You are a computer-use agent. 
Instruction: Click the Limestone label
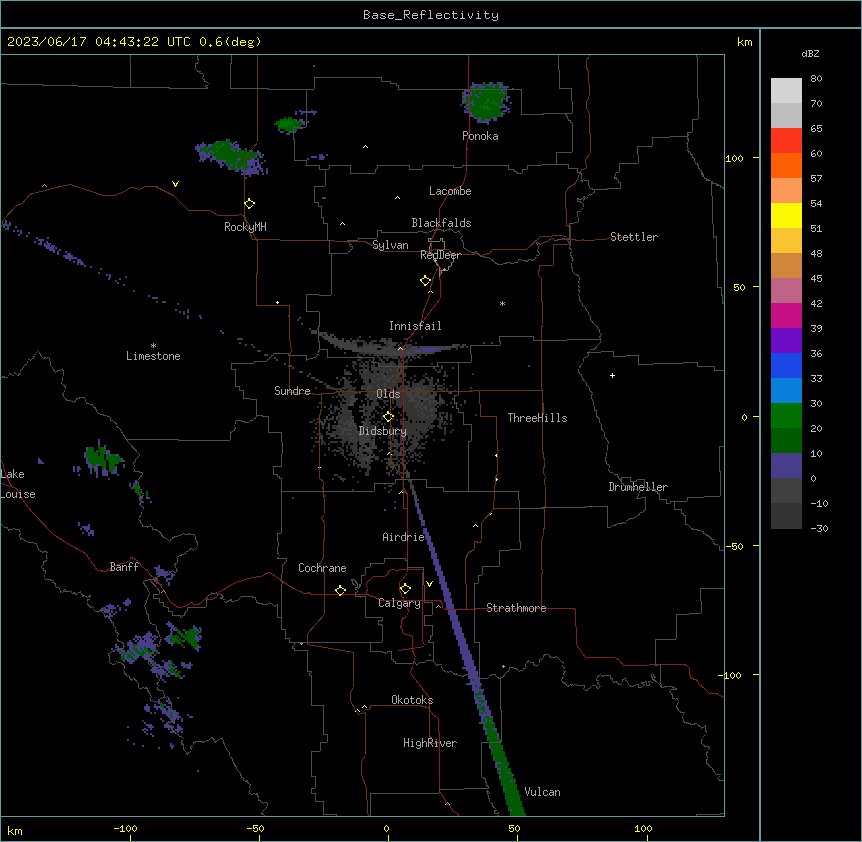[x=153, y=356]
